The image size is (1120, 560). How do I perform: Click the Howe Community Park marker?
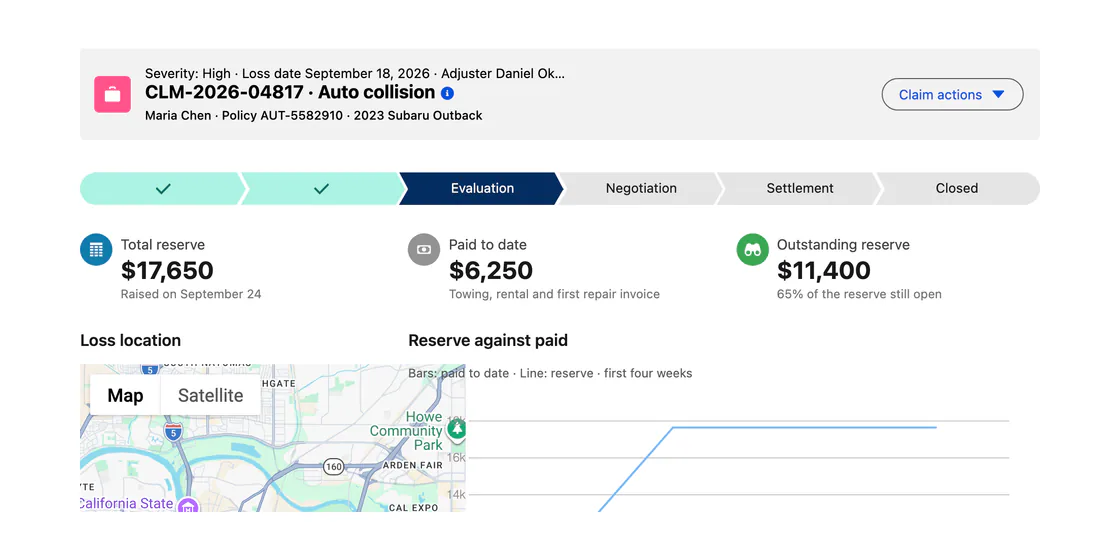456,429
